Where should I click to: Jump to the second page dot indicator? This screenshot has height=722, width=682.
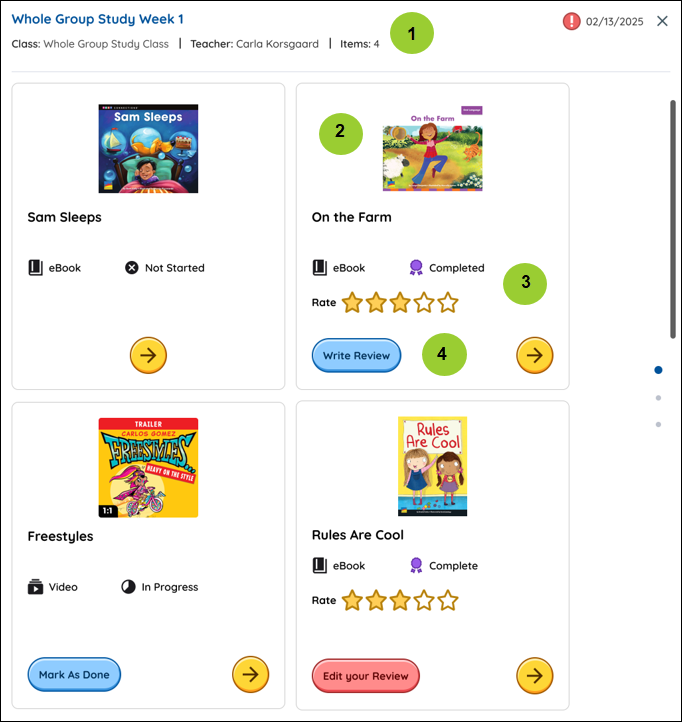click(x=659, y=398)
